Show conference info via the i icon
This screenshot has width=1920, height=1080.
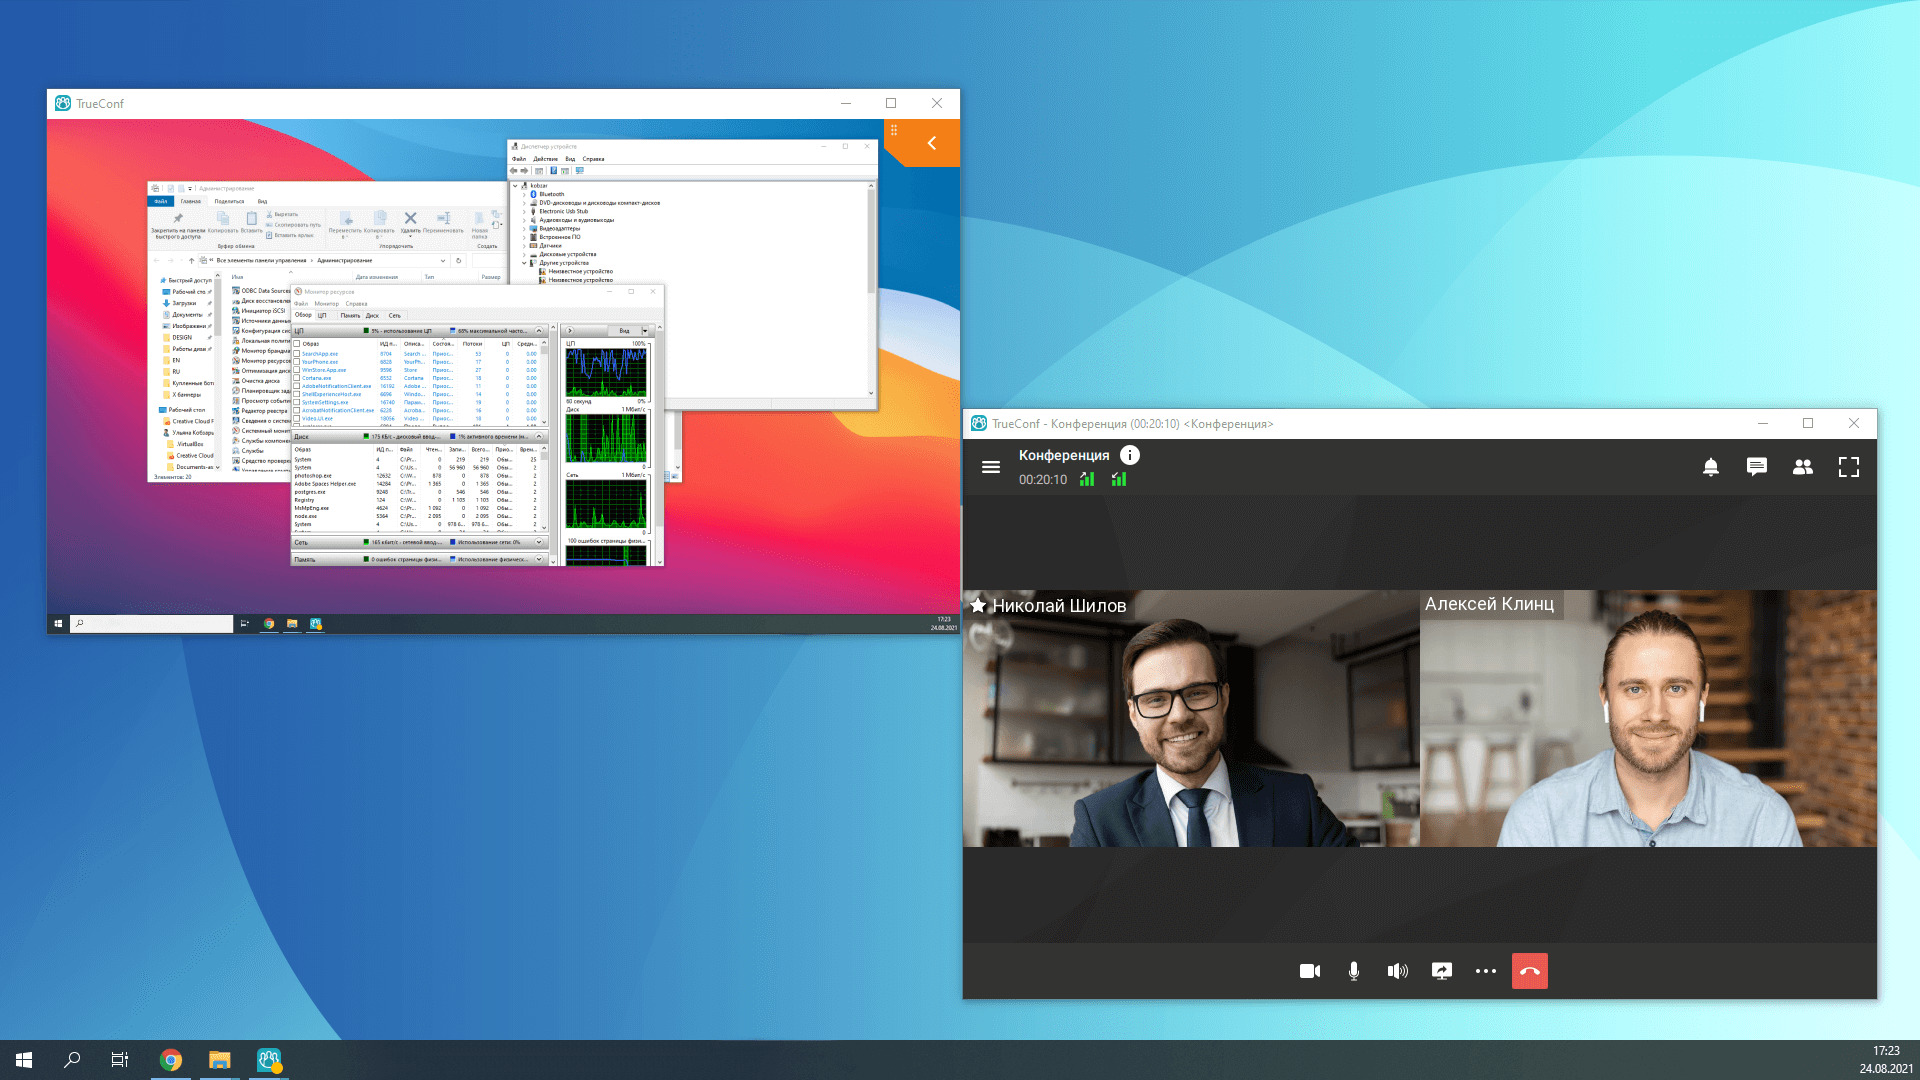pos(1130,455)
